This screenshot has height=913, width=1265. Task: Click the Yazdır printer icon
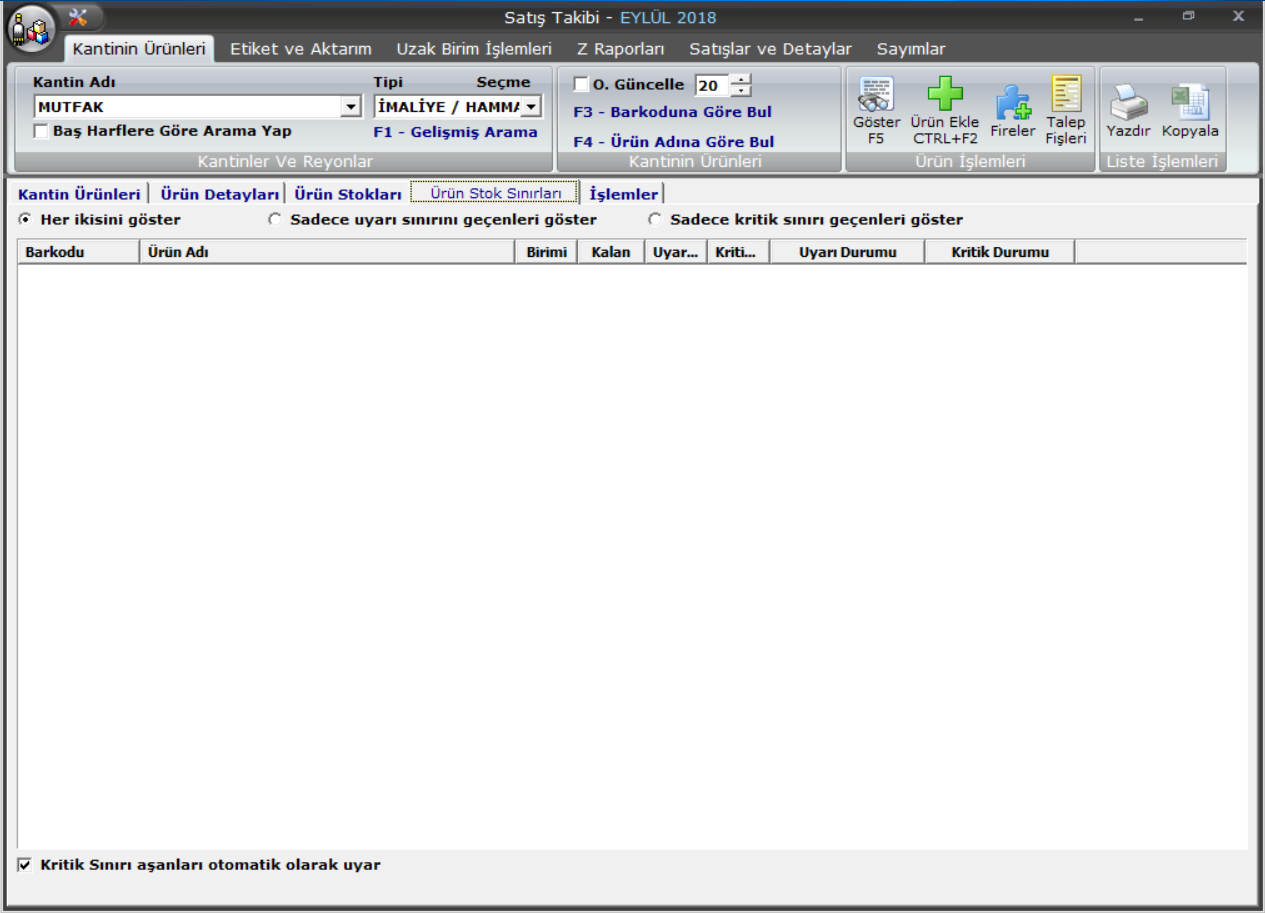click(1128, 102)
